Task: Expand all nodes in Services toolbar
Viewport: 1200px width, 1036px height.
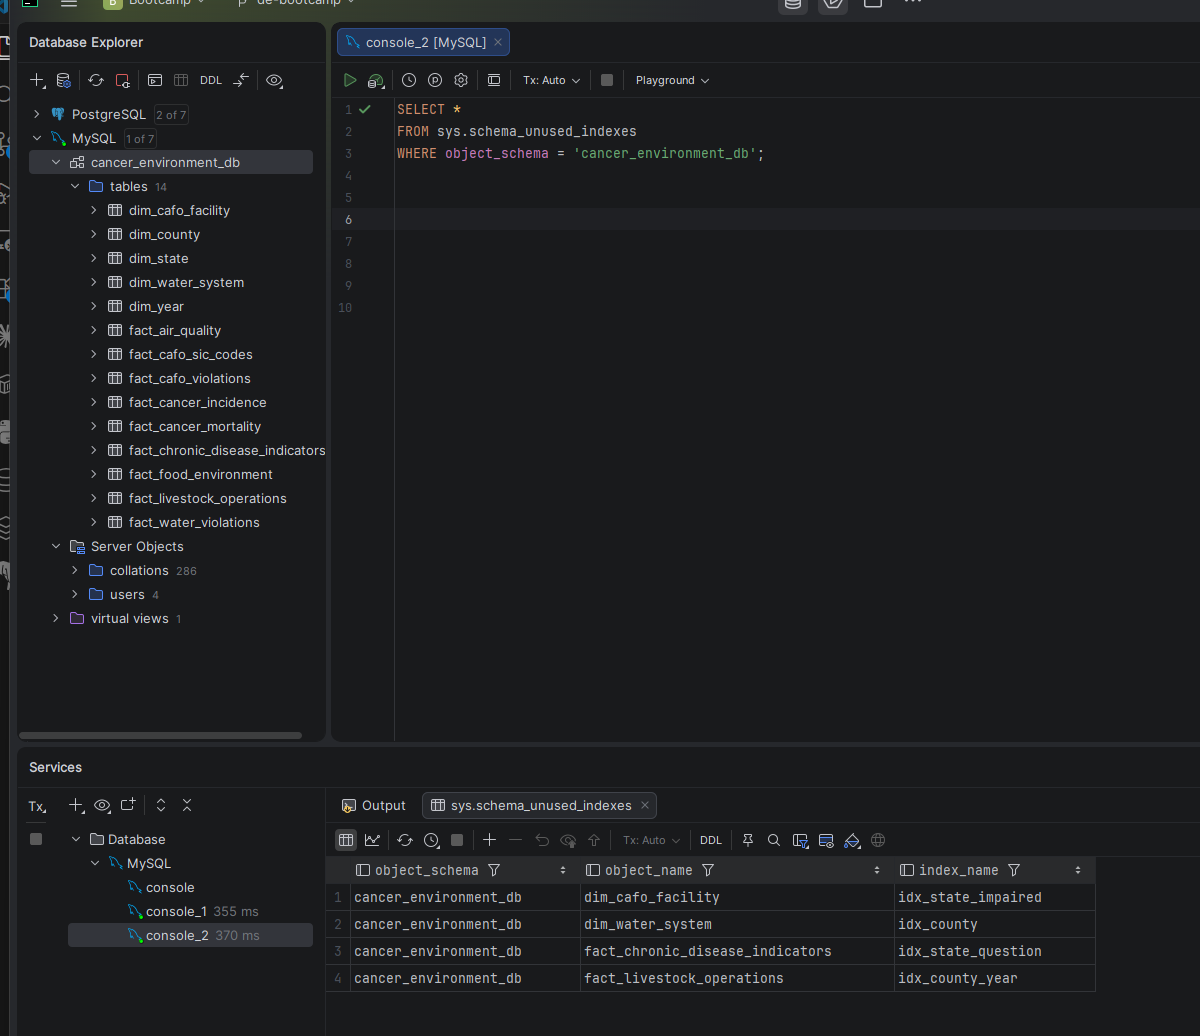Action: coord(161,805)
